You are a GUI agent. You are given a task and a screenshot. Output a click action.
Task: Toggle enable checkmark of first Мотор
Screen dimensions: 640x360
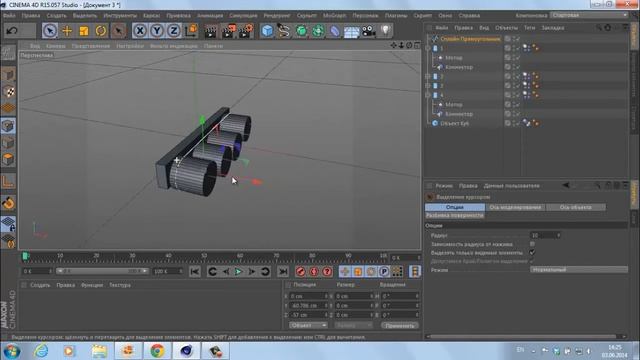click(518, 58)
